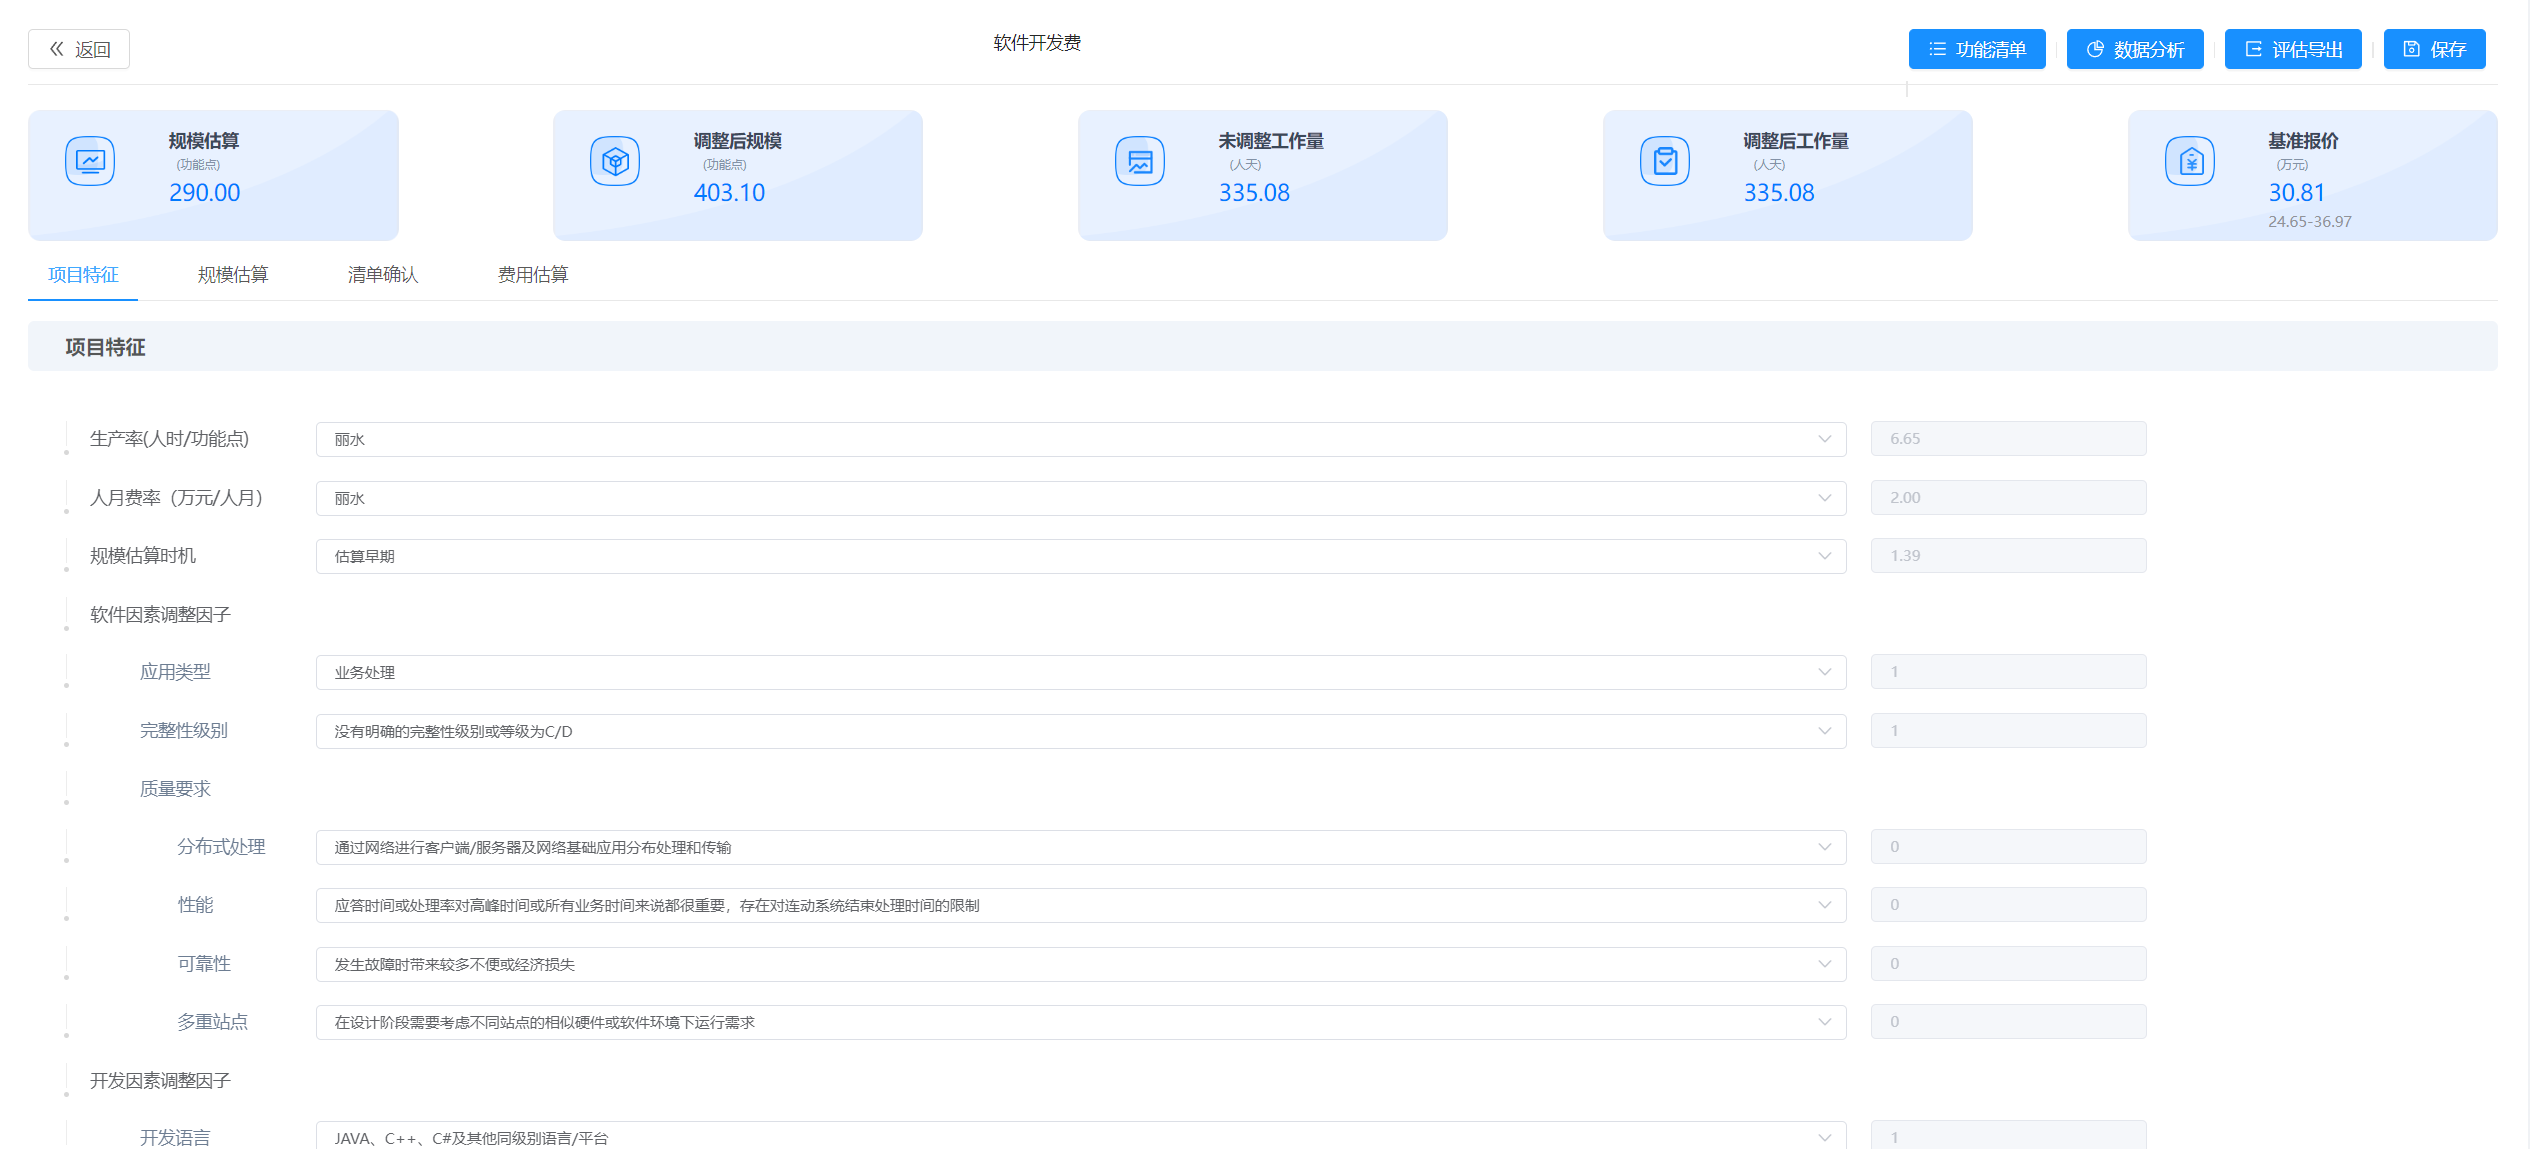Click the 应用类型 factor value field
The image size is (2530, 1149).
2009,672
